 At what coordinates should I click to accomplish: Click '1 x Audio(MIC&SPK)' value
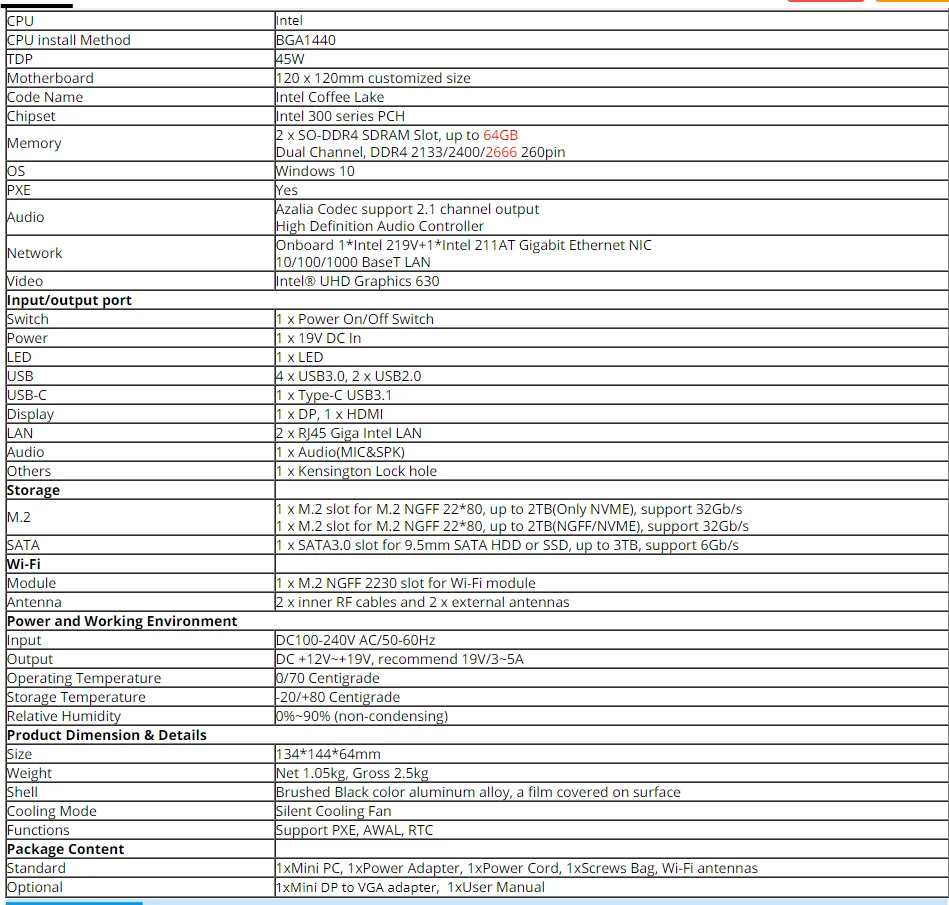click(340, 452)
